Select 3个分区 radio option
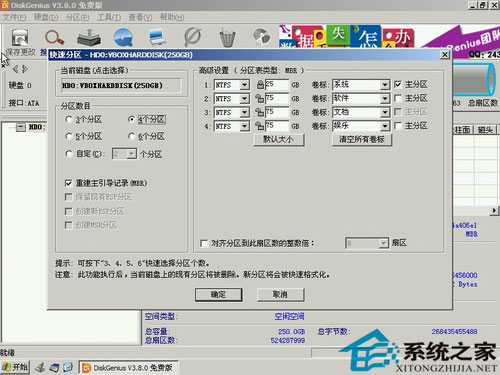500x375 pixels. coord(69,119)
